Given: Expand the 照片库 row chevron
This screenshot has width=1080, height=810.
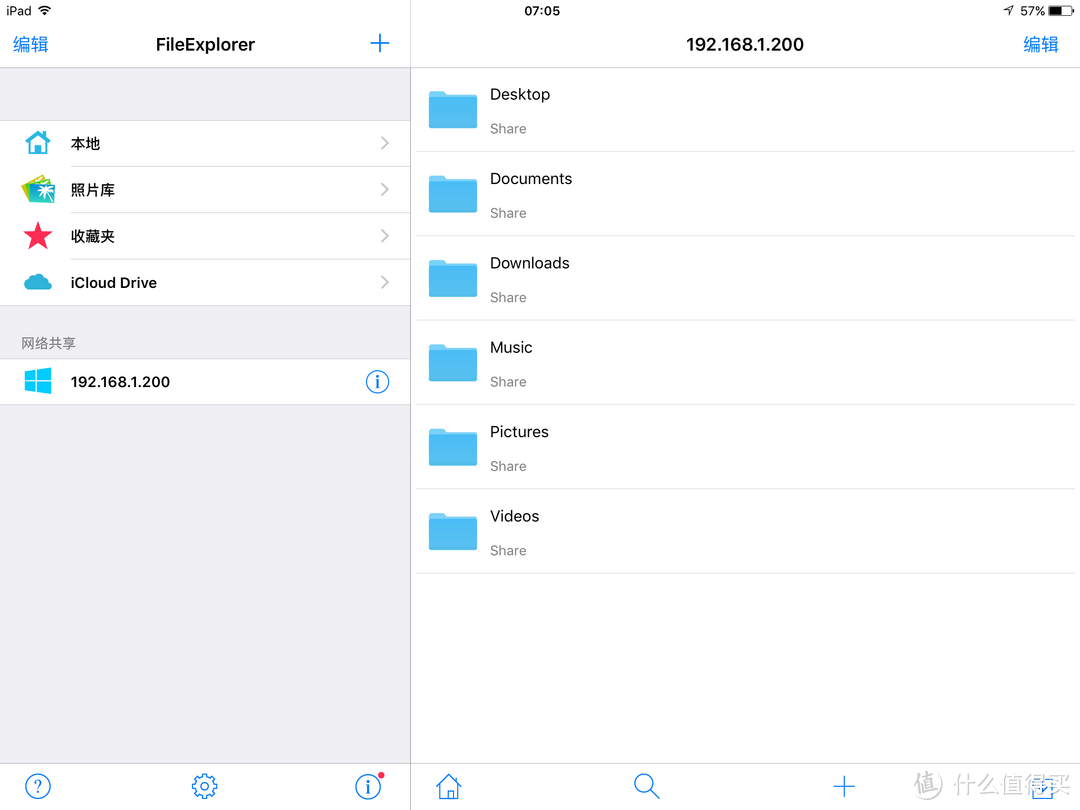Looking at the screenshot, I should click(x=385, y=190).
